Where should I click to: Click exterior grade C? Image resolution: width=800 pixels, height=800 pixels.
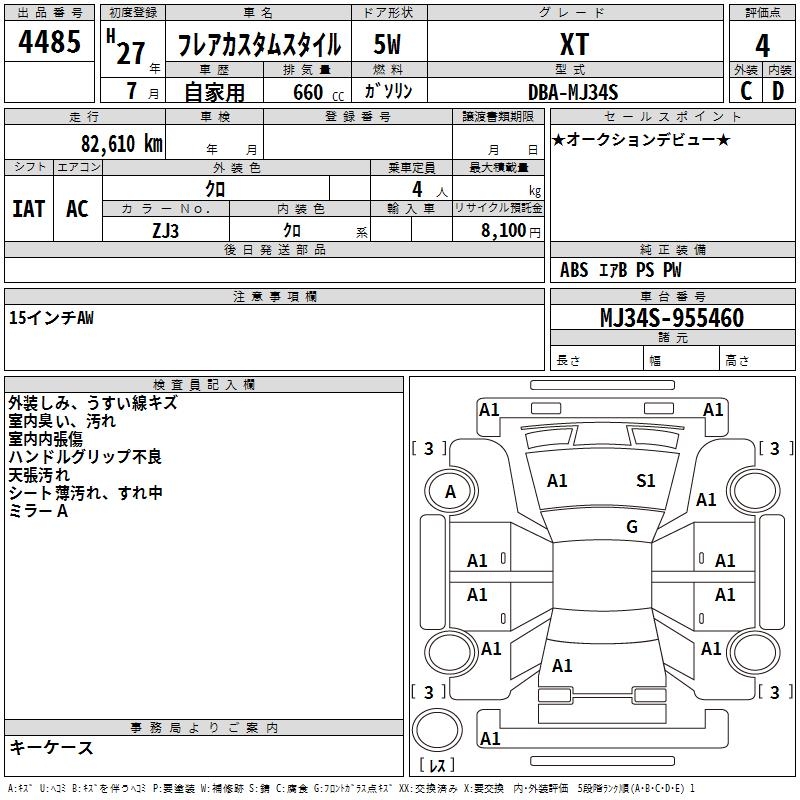pos(746,91)
